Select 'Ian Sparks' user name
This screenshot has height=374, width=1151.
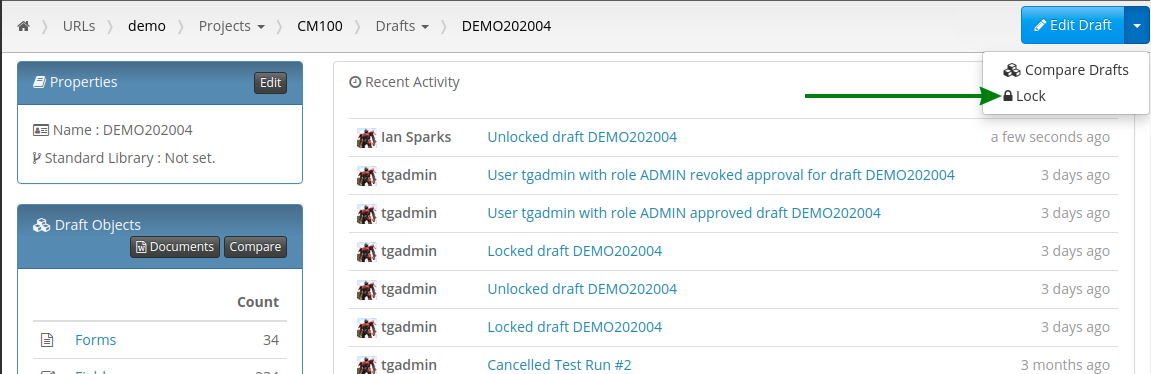pyautogui.click(x=416, y=137)
